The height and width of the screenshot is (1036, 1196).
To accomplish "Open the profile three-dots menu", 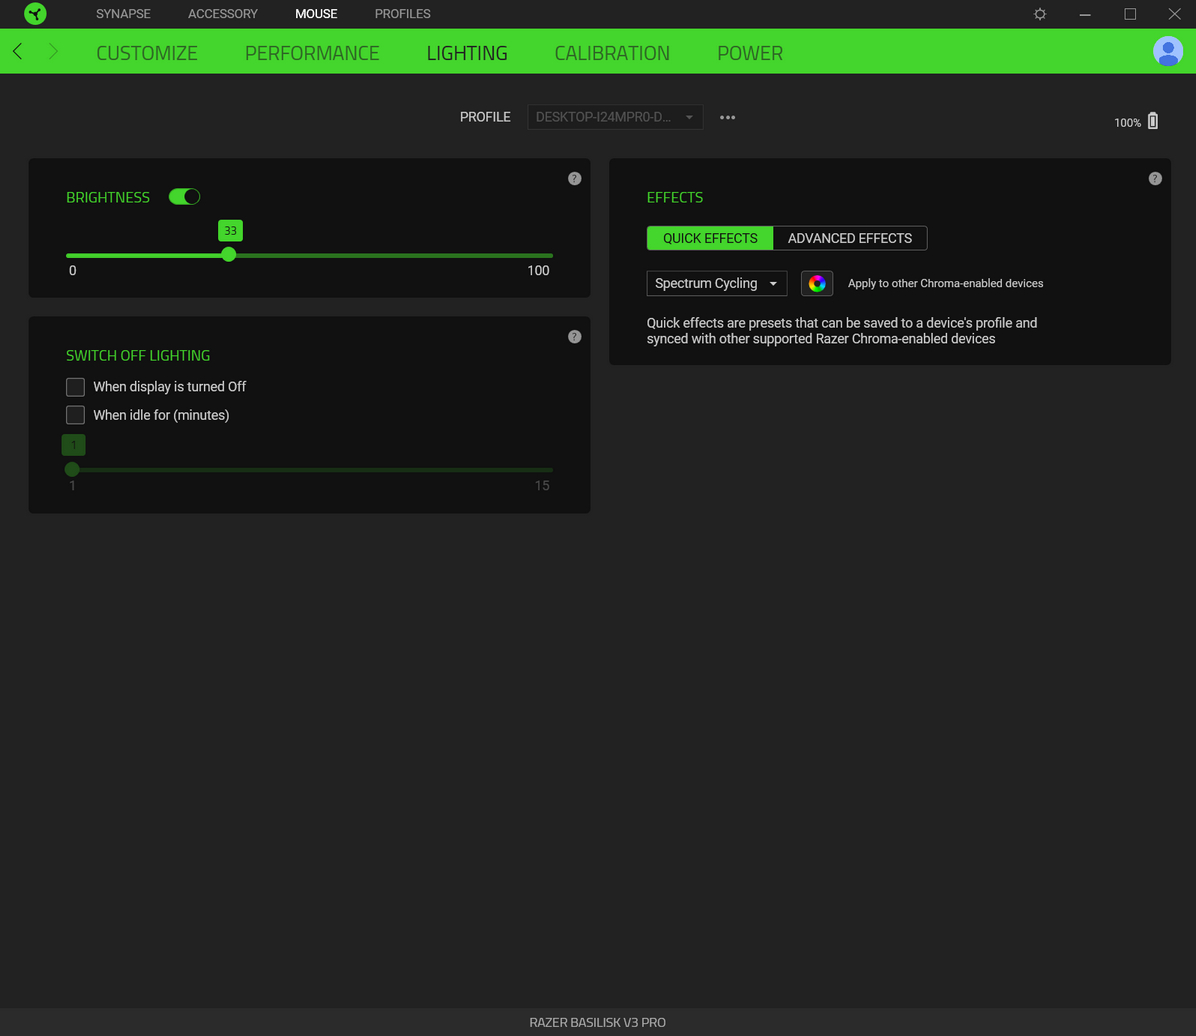I will 728,117.
